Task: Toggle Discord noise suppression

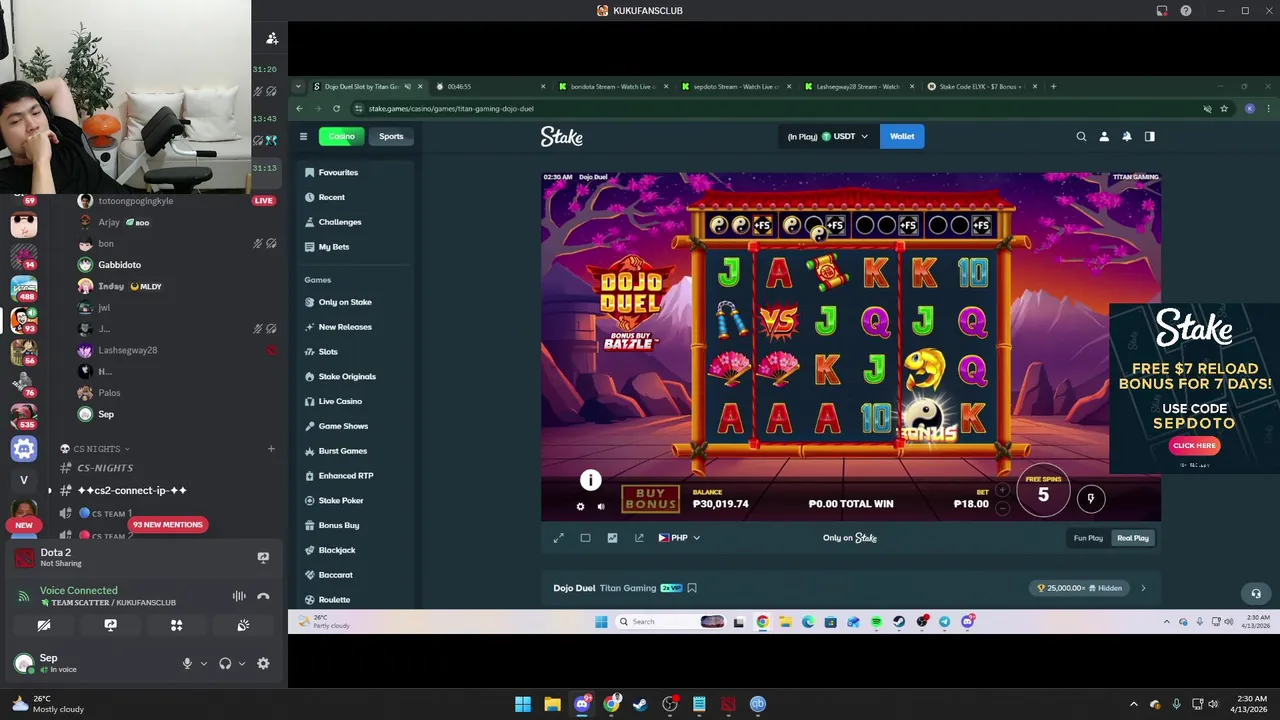Action: pyautogui.click(x=239, y=596)
